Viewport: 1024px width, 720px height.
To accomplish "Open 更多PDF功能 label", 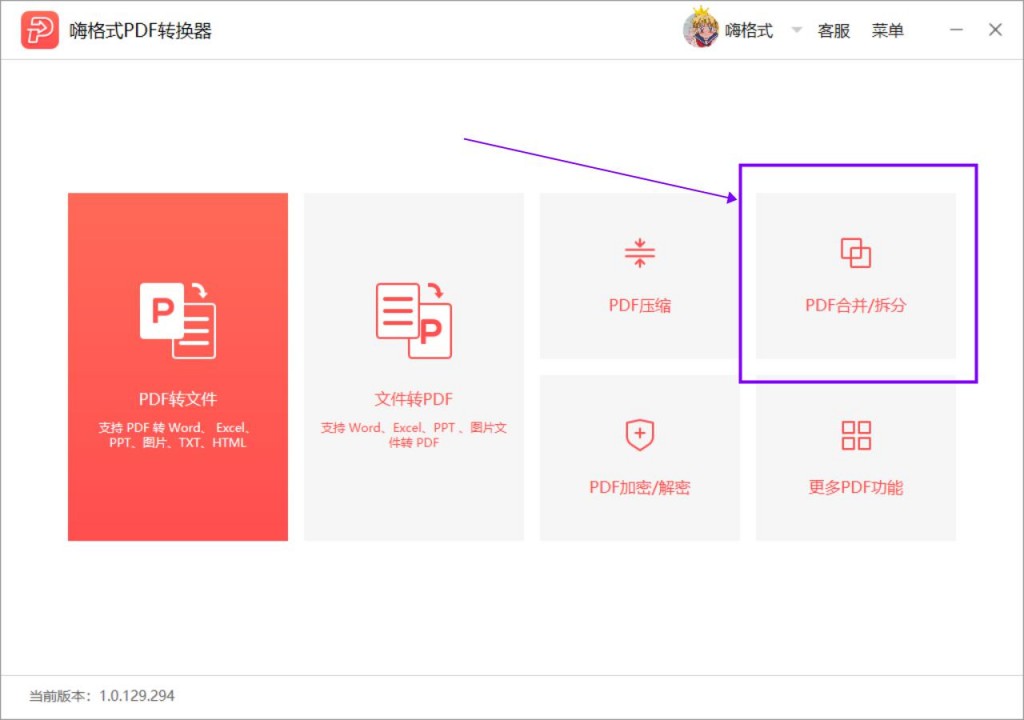I will (x=856, y=487).
